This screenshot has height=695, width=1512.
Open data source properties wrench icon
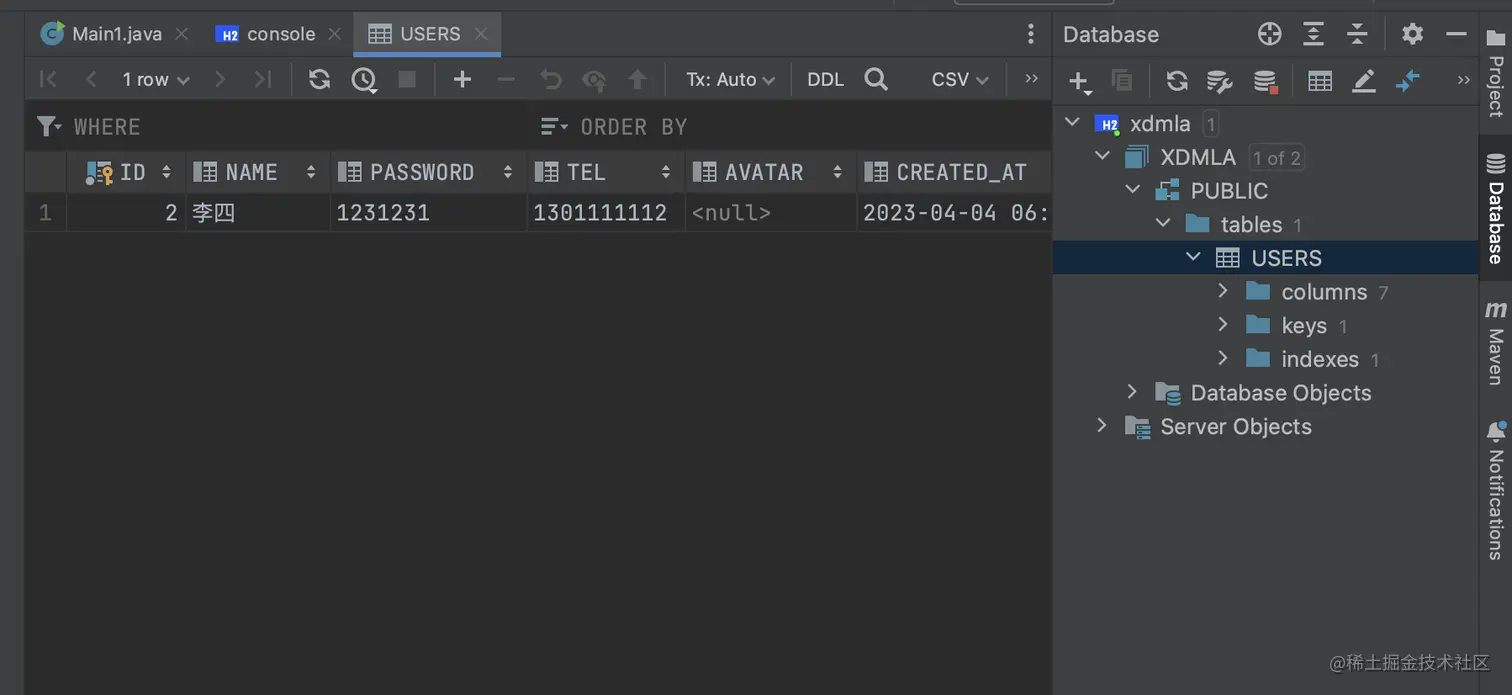point(1220,81)
